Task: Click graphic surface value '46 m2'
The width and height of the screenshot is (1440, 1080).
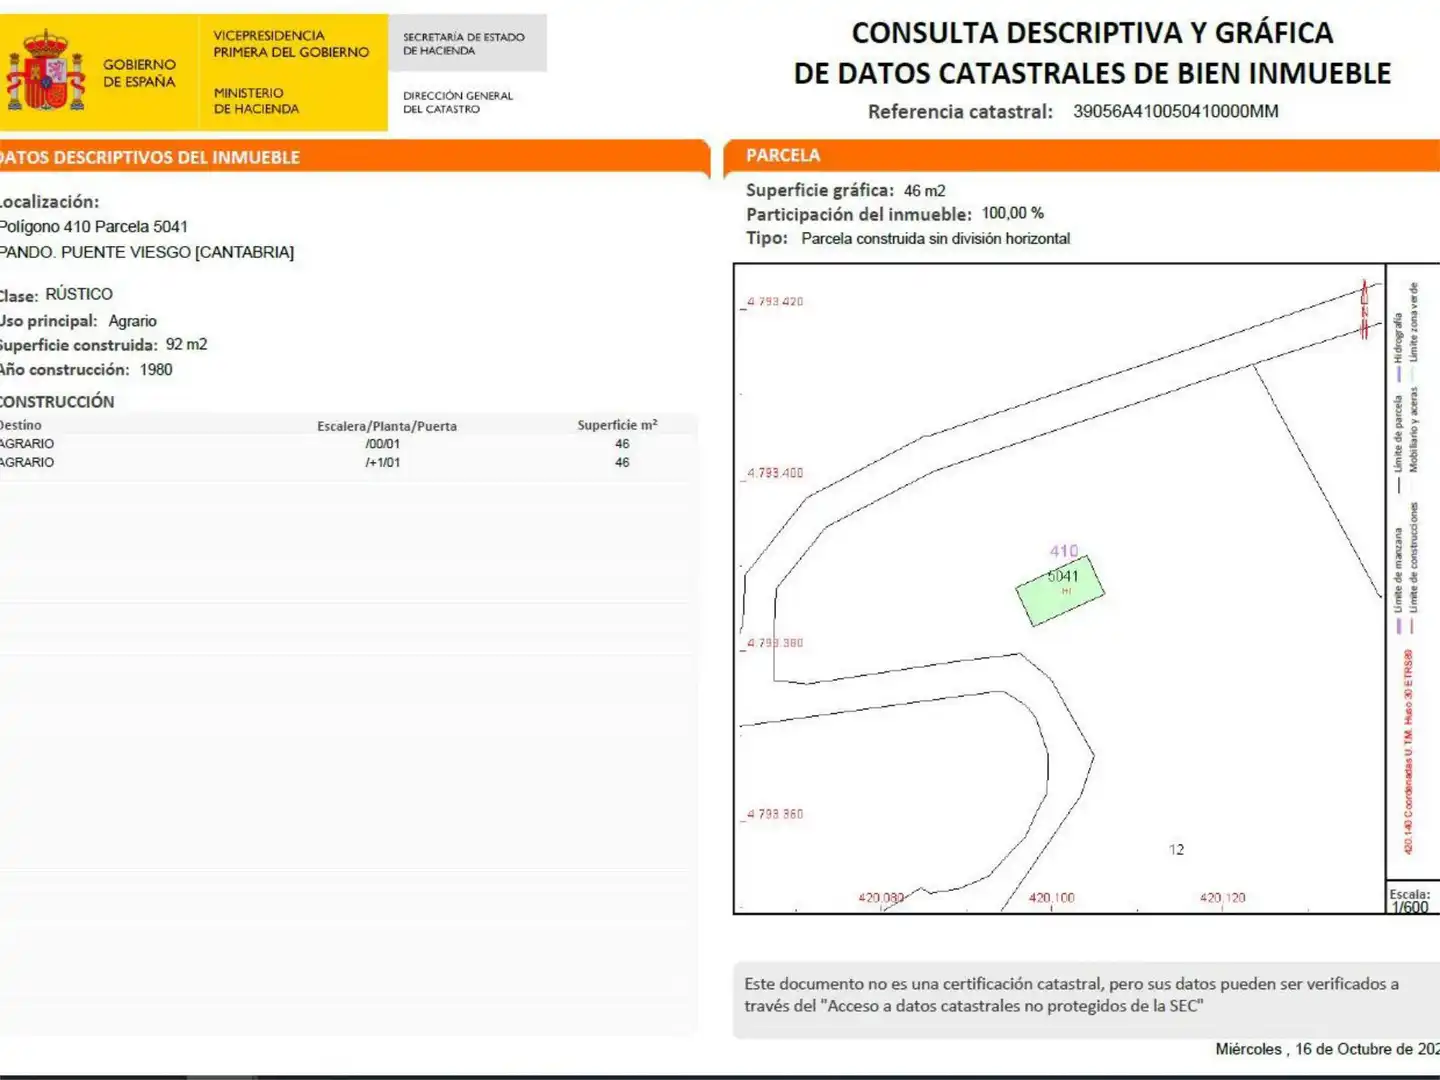Action: pyautogui.click(x=924, y=190)
